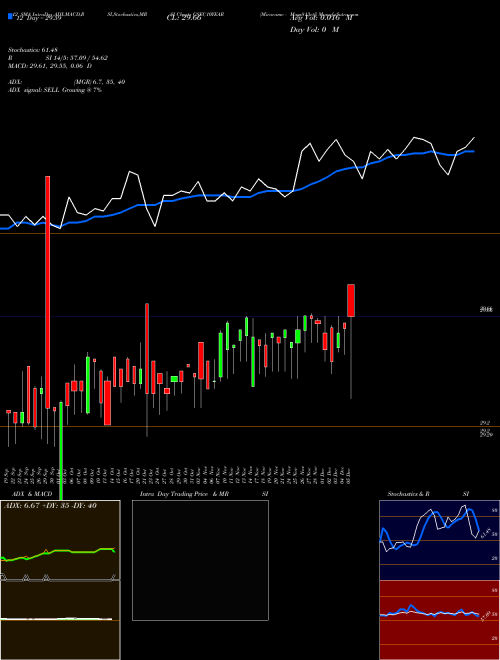Click the current price label on right axis
This screenshot has width=500, height=660.
486,310
